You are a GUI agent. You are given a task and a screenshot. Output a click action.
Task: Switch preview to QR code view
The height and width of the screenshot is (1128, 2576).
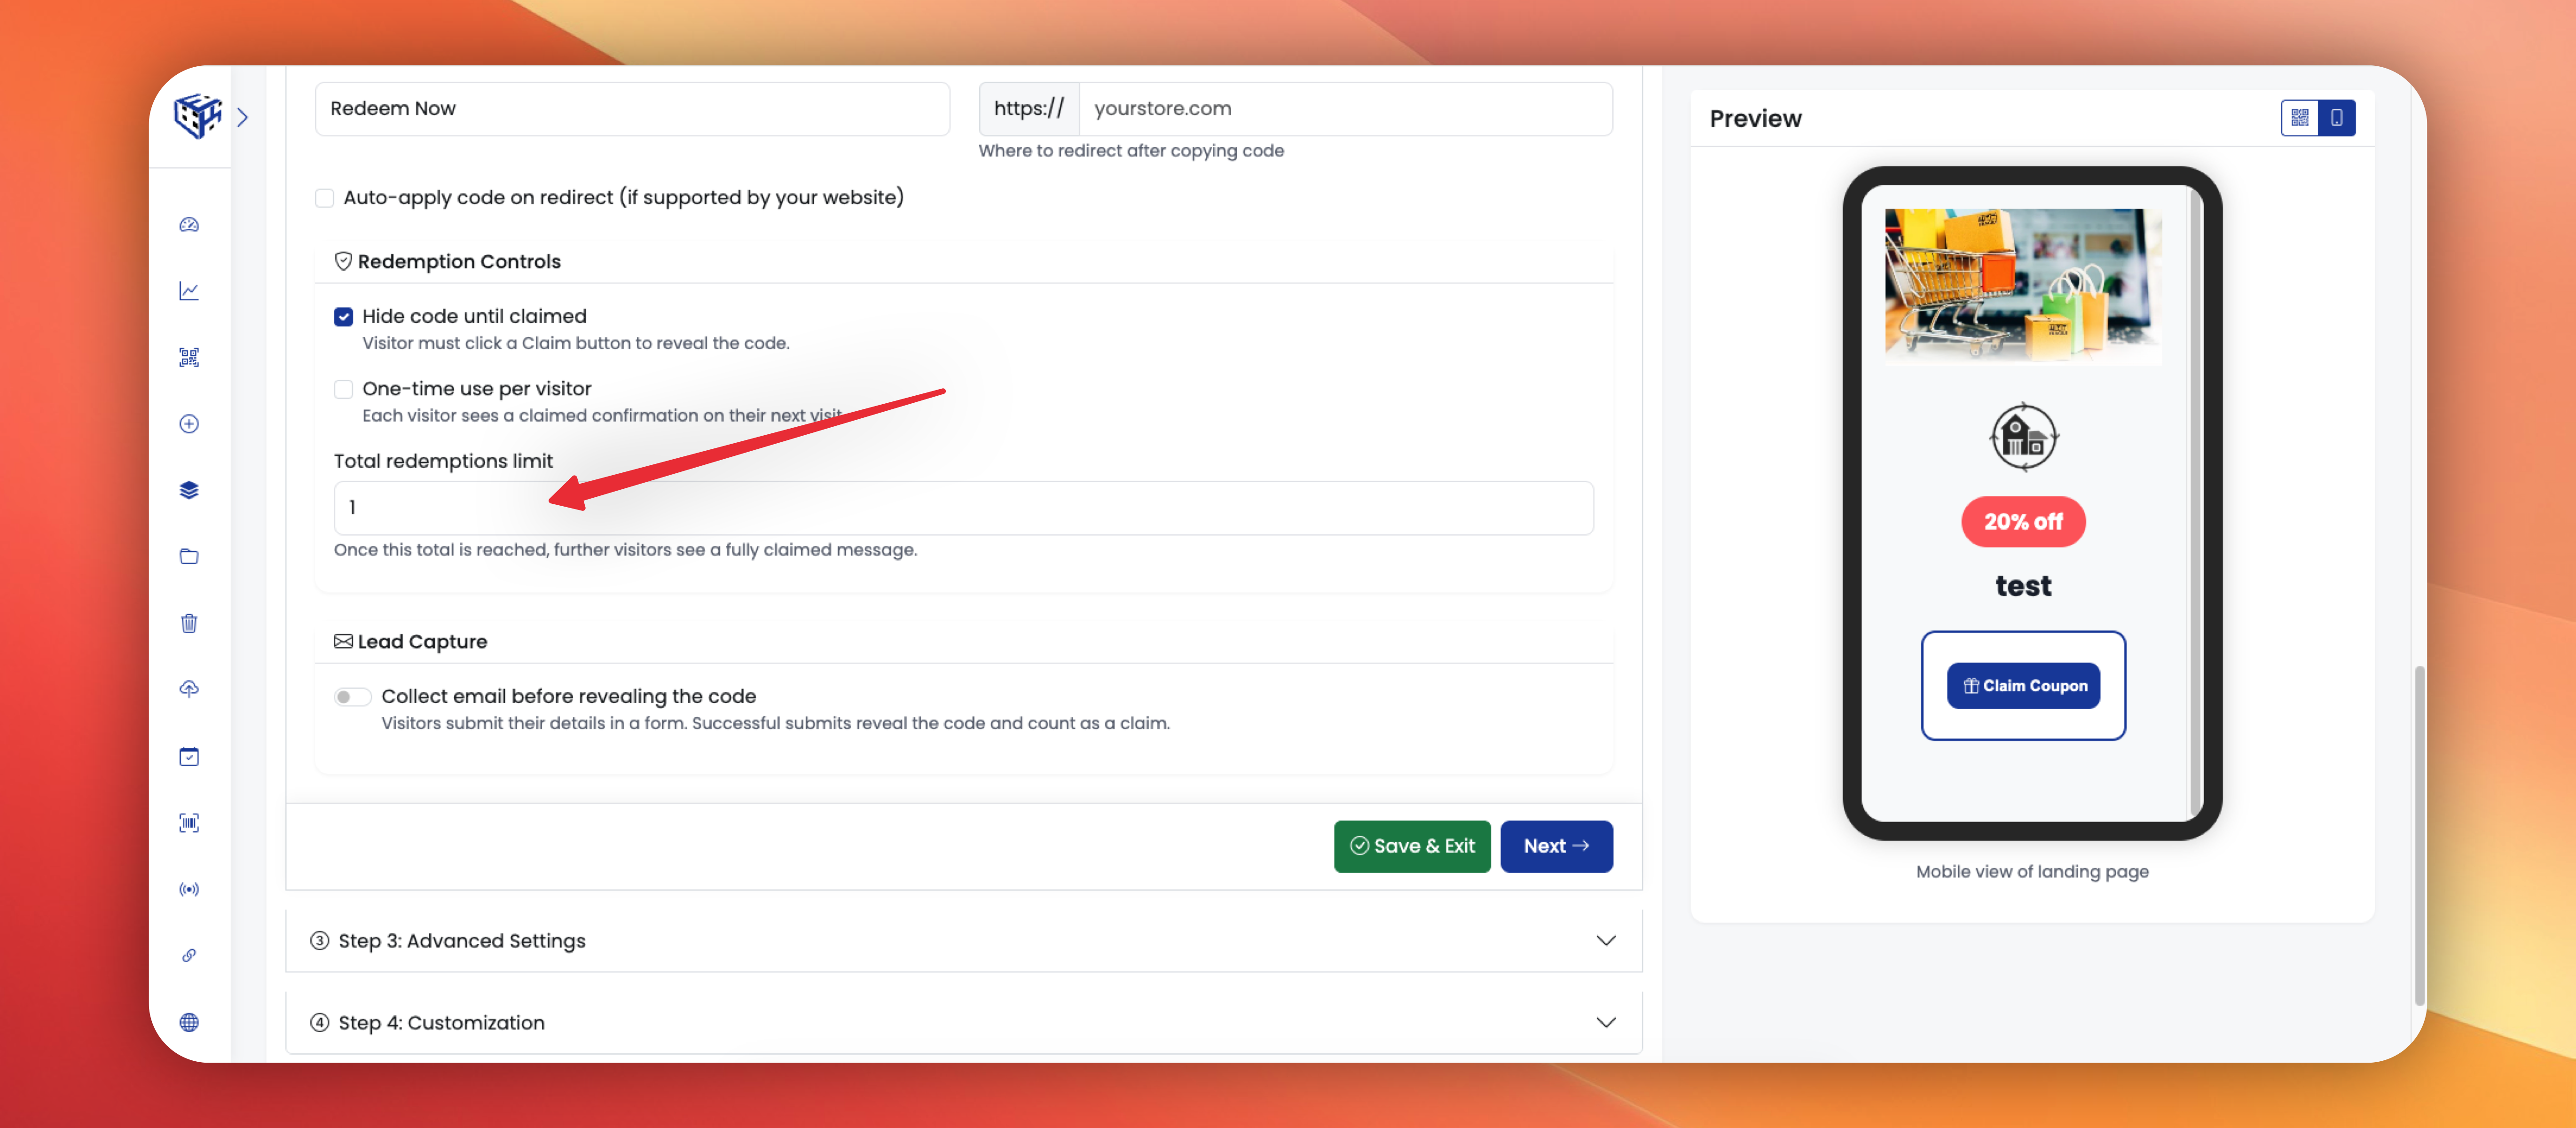point(2299,118)
